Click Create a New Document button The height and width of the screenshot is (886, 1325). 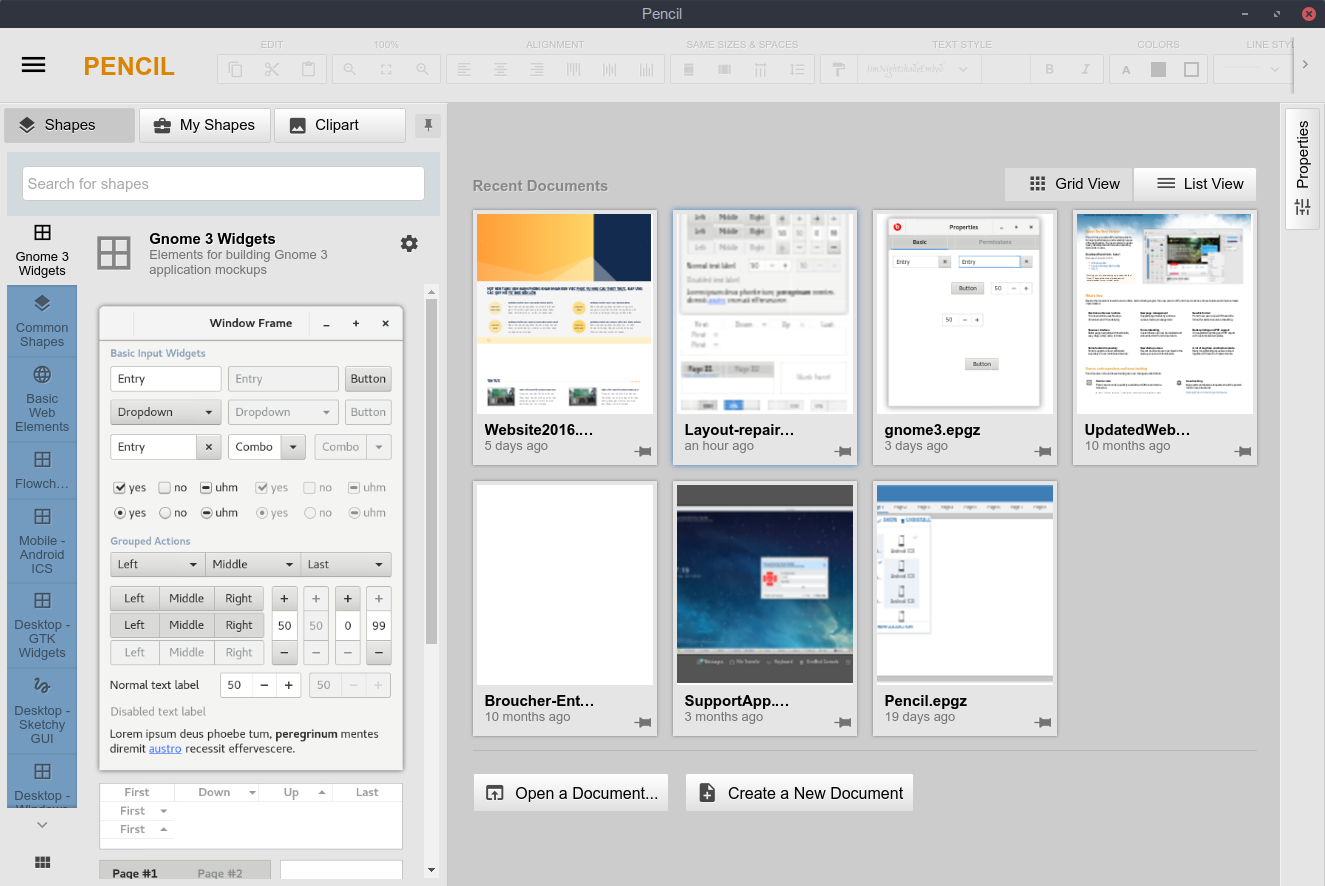click(800, 793)
